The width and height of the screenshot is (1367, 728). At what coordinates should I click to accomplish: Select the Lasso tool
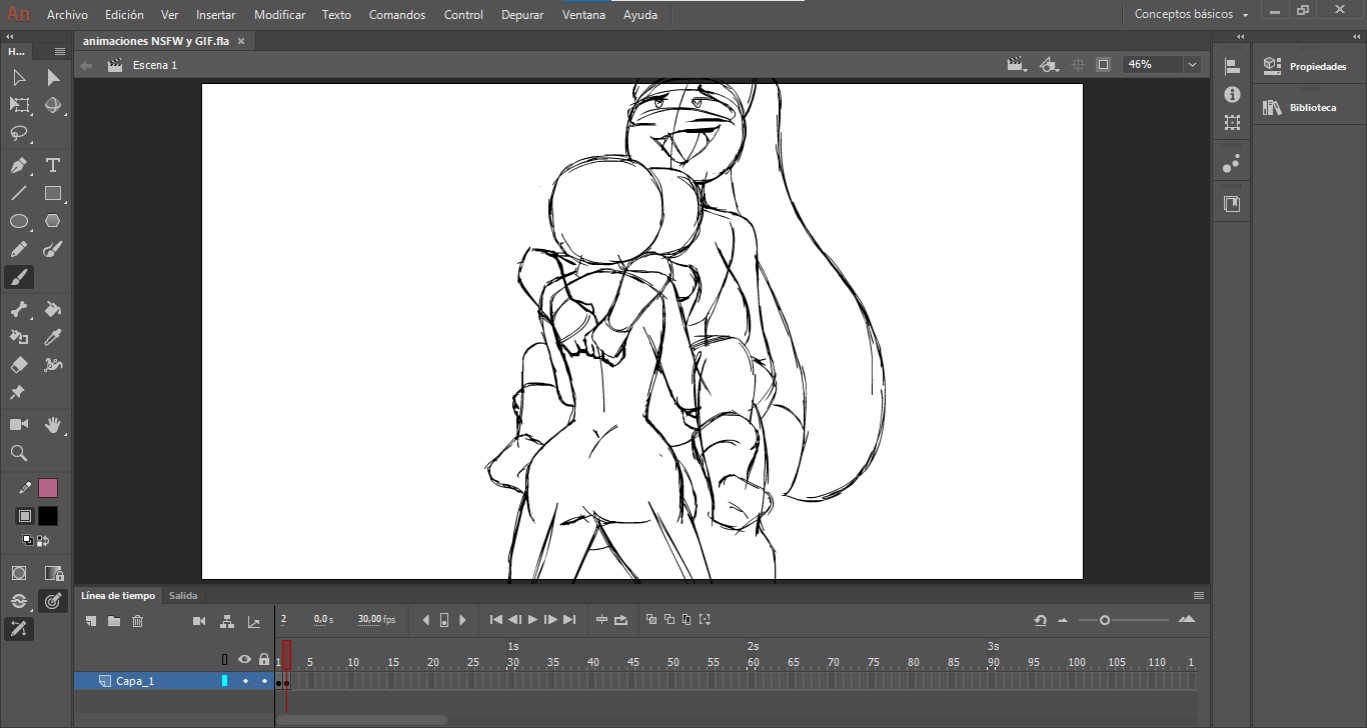[x=19, y=133]
